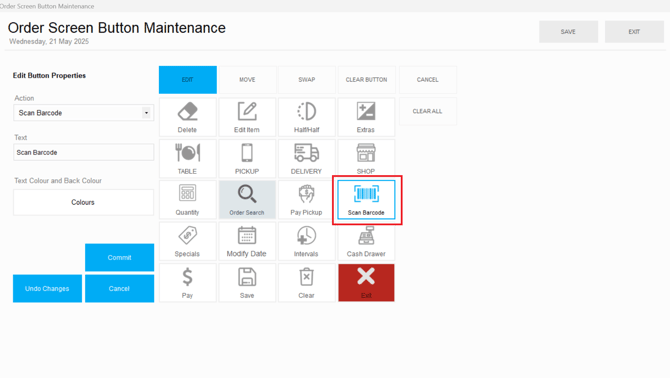Click the Text field containing Scan Barcode
Screen dimensions: 670x378
[x=83, y=152]
